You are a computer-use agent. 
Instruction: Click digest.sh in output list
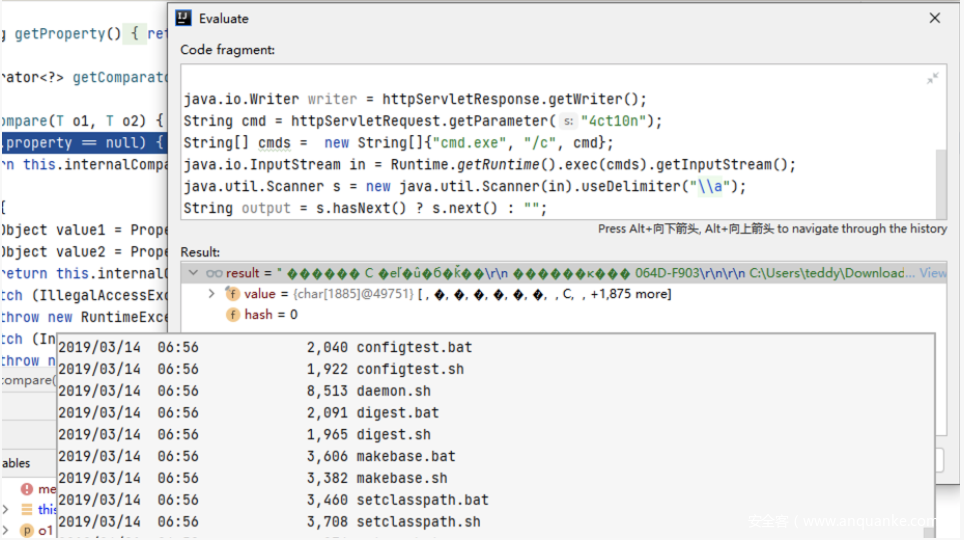[393, 435]
